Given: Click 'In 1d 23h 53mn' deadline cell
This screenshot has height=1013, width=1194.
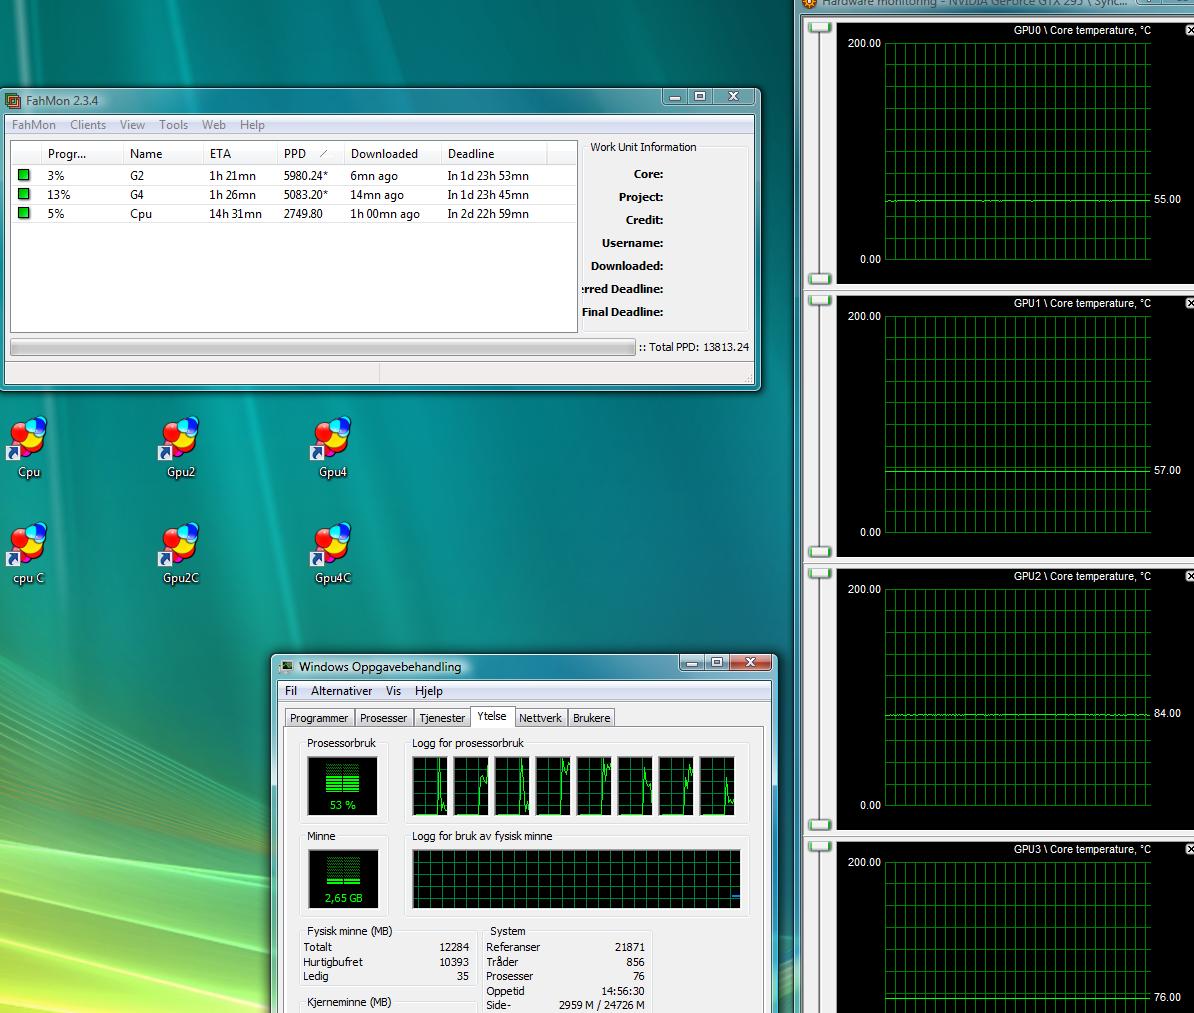Looking at the screenshot, I should [x=488, y=175].
